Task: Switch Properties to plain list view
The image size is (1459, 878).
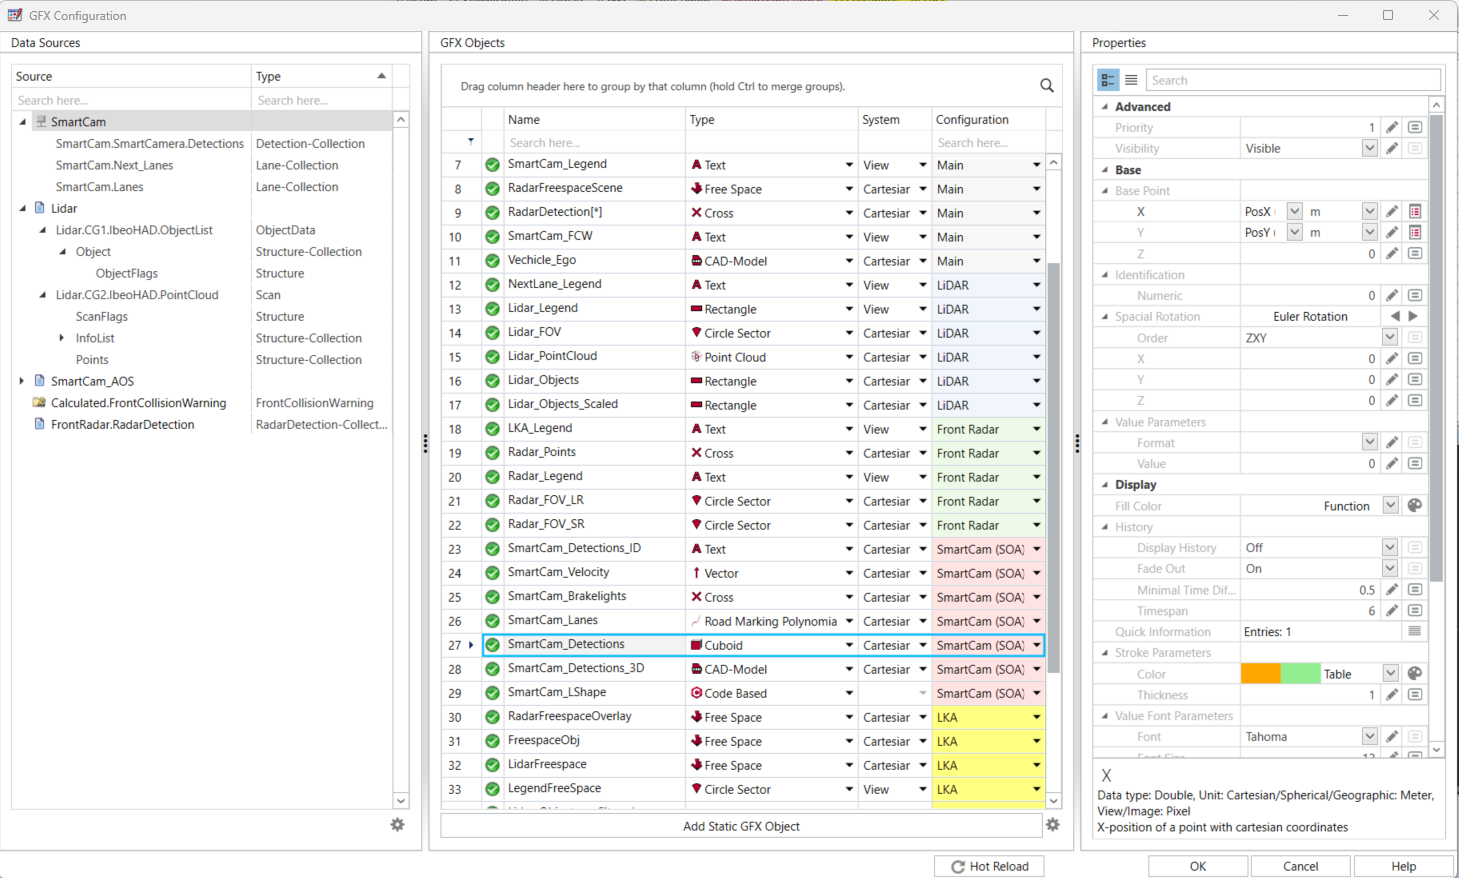Action: tap(1131, 80)
